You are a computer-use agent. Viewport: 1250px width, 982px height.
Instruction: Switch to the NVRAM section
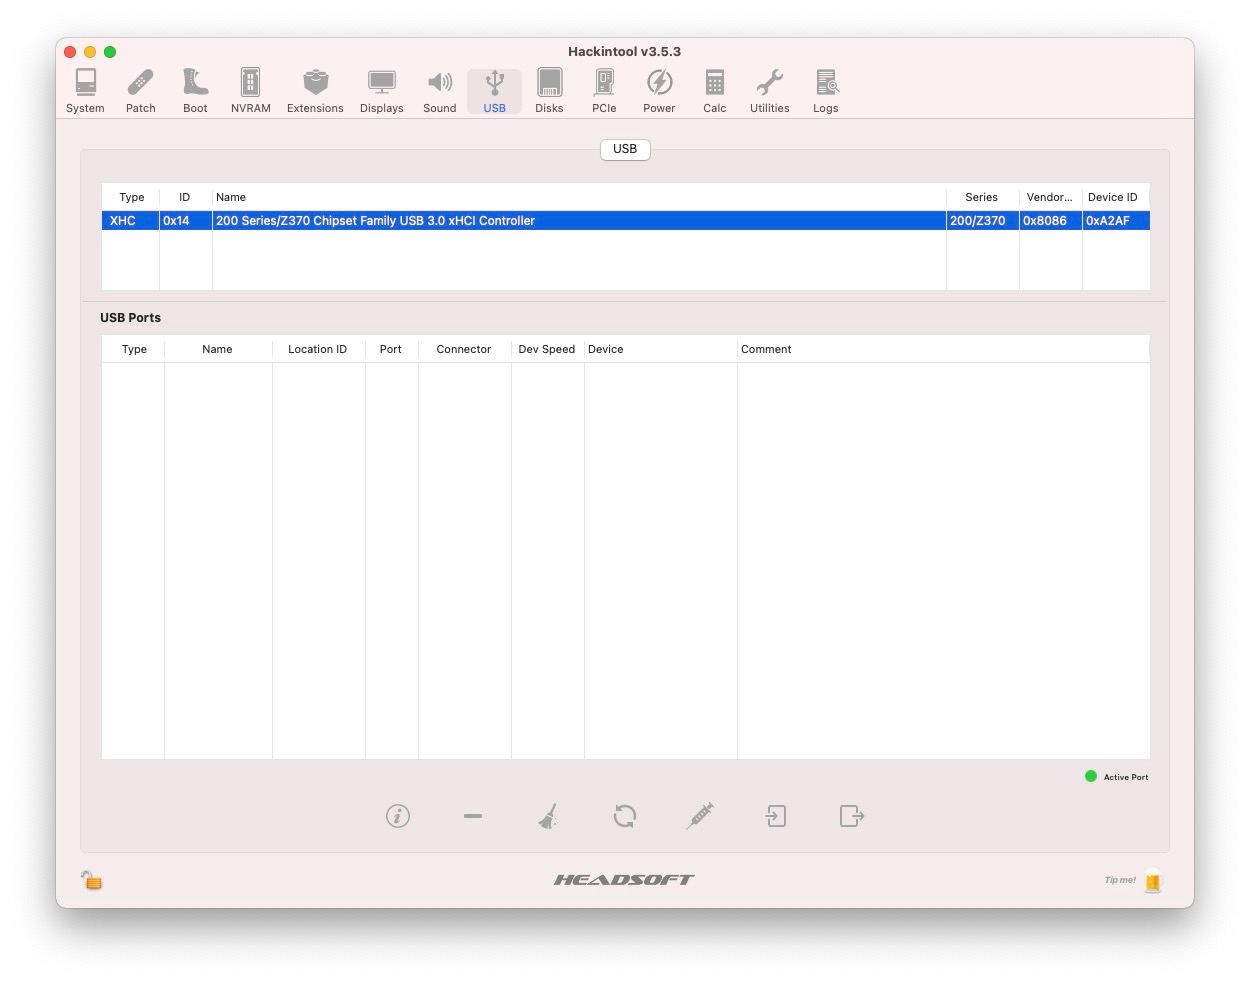250,91
